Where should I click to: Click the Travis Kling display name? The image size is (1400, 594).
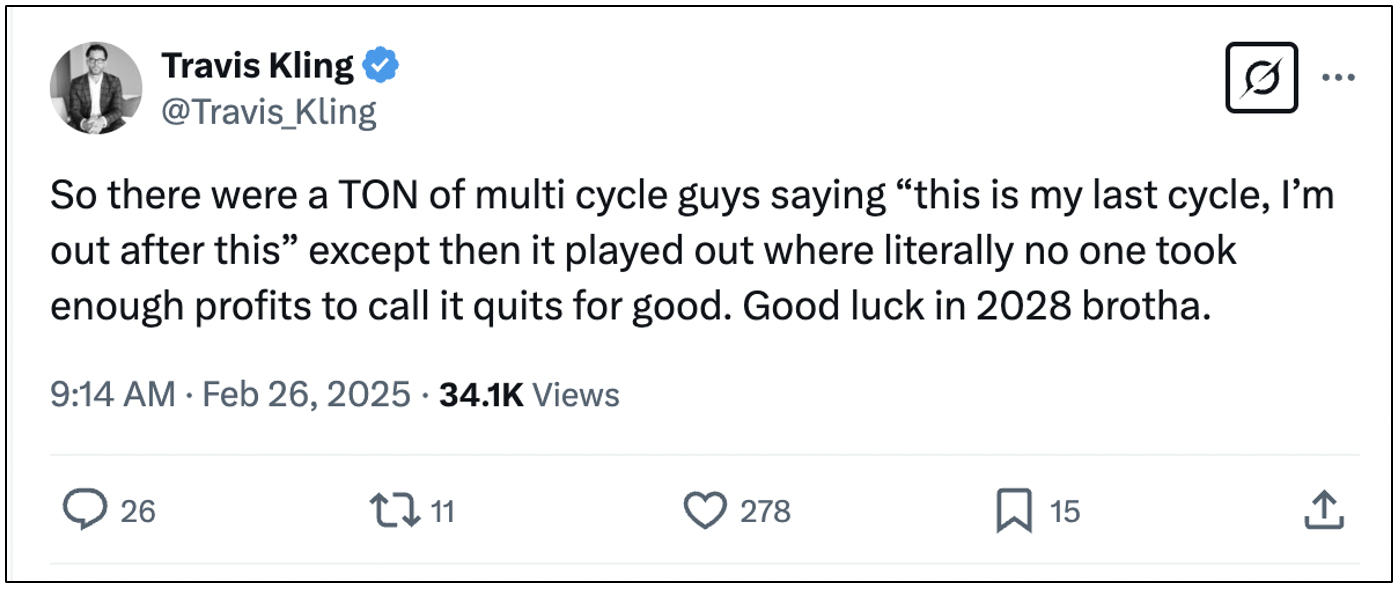[257, 67]
